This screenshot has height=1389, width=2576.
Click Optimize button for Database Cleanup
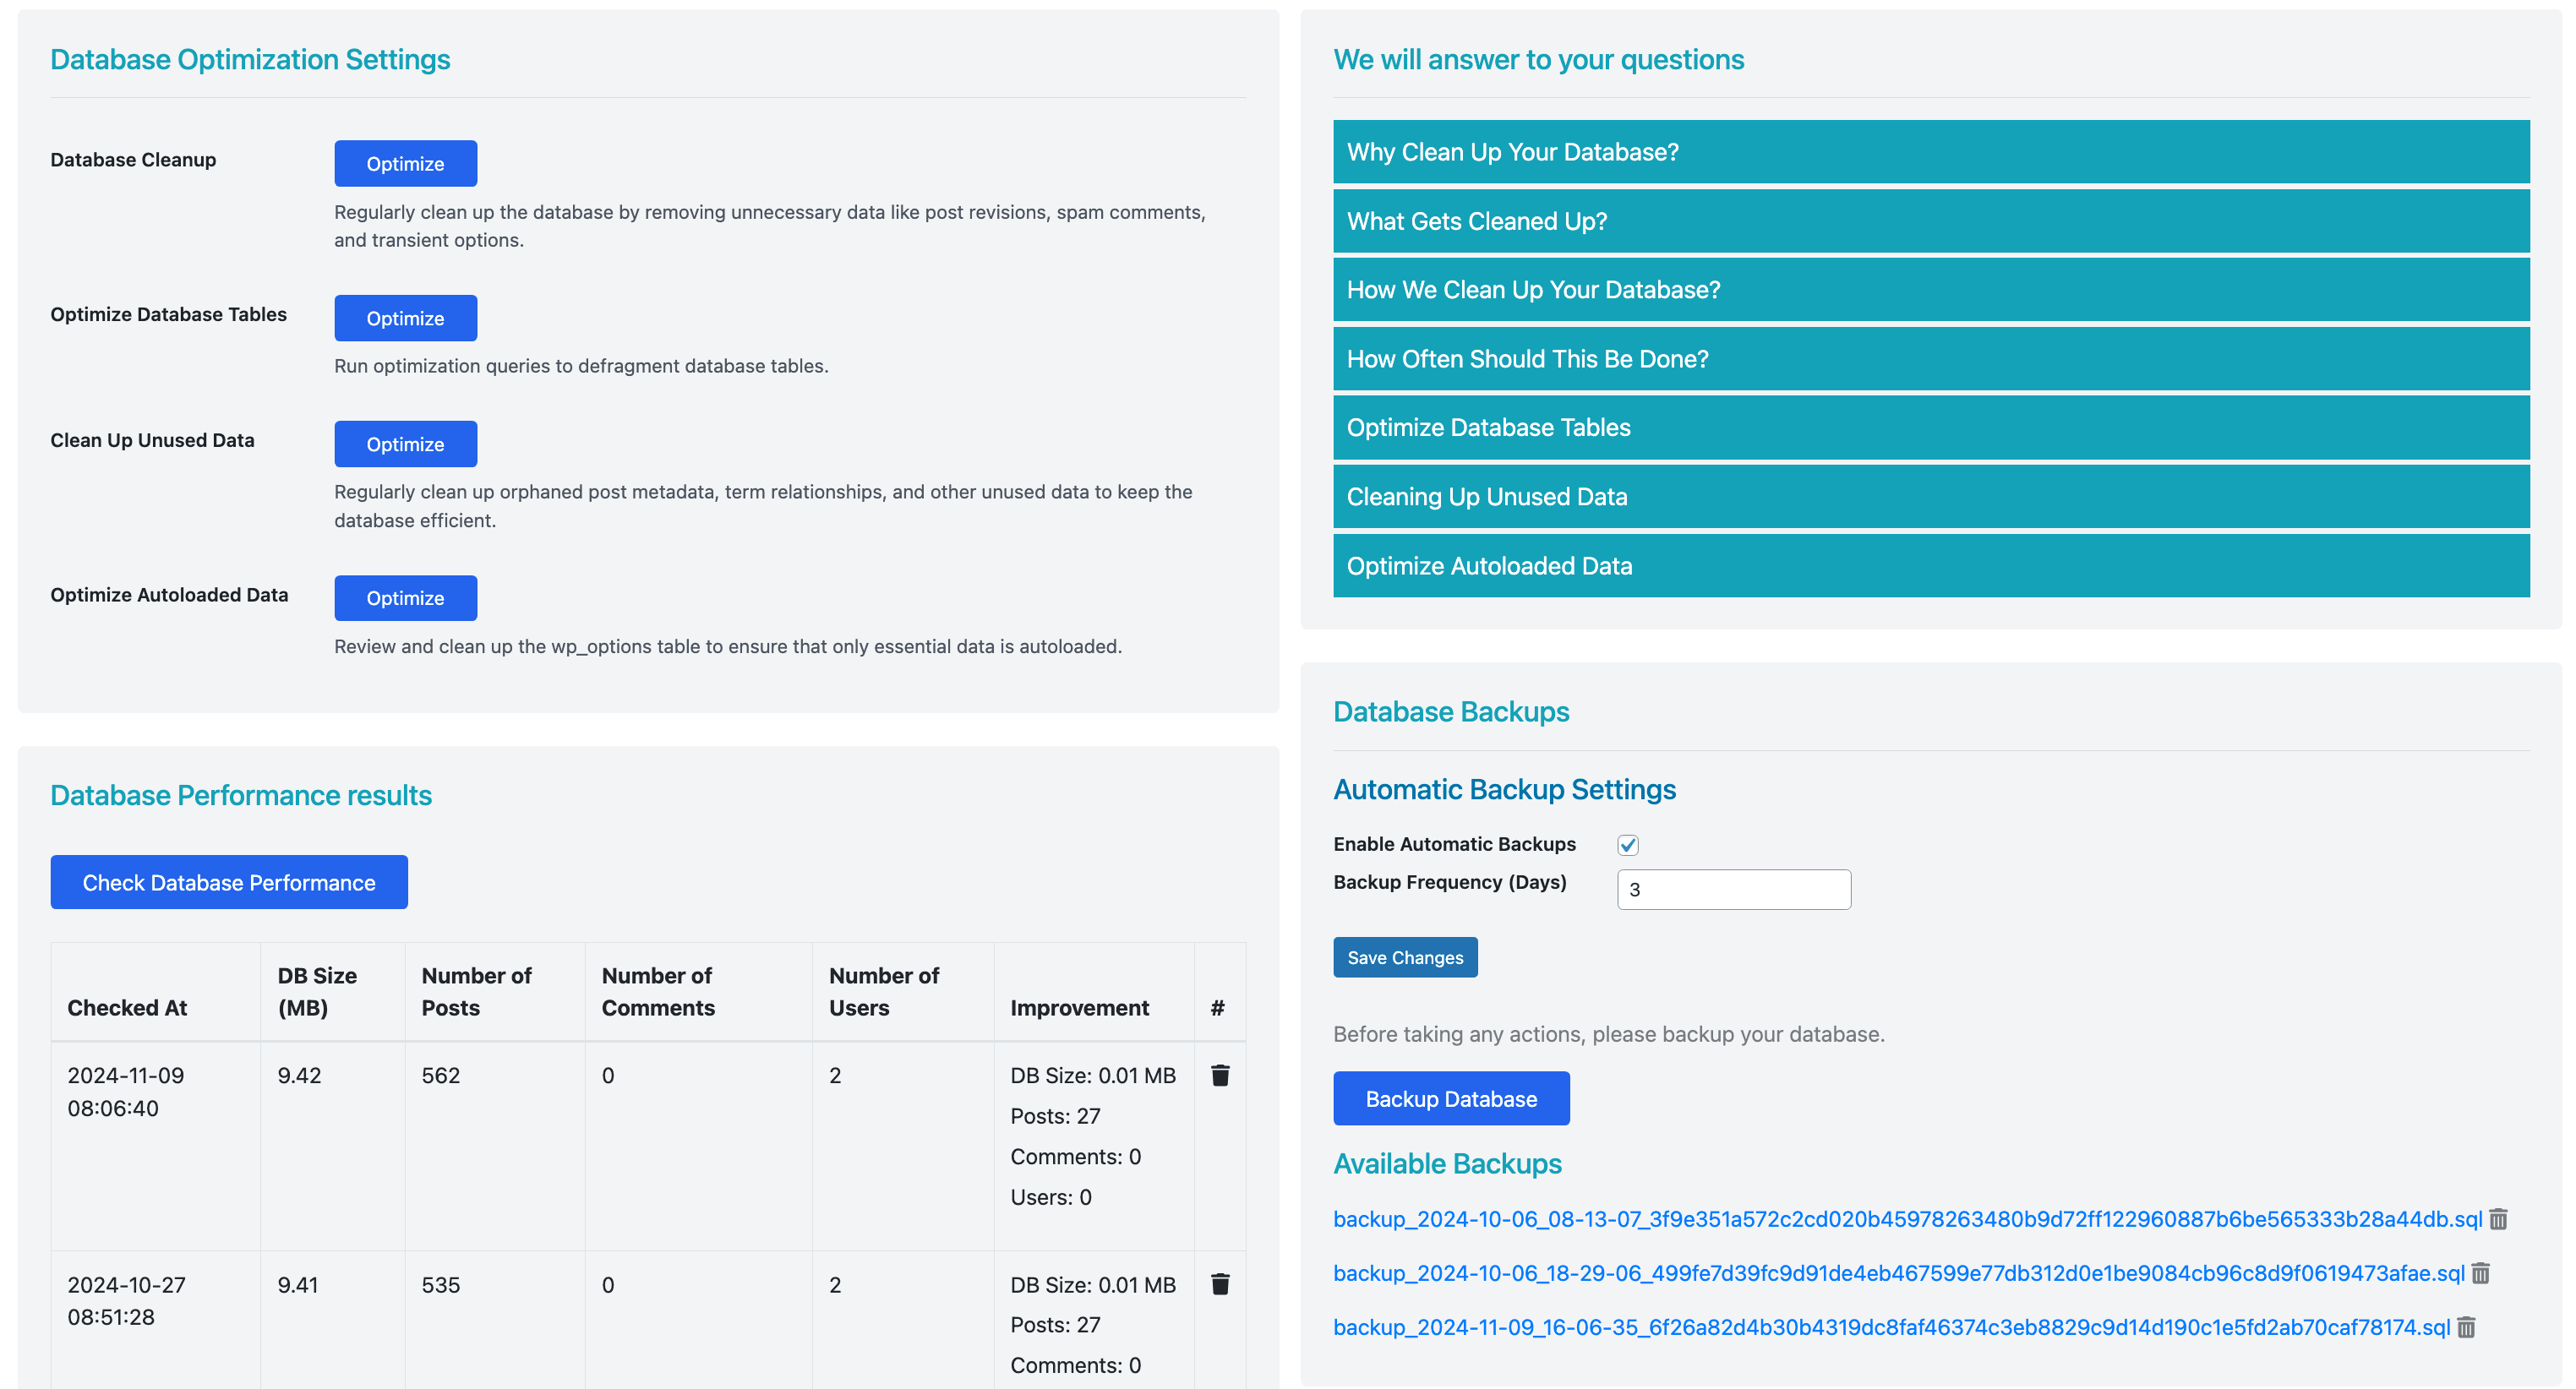coord(405,163)
